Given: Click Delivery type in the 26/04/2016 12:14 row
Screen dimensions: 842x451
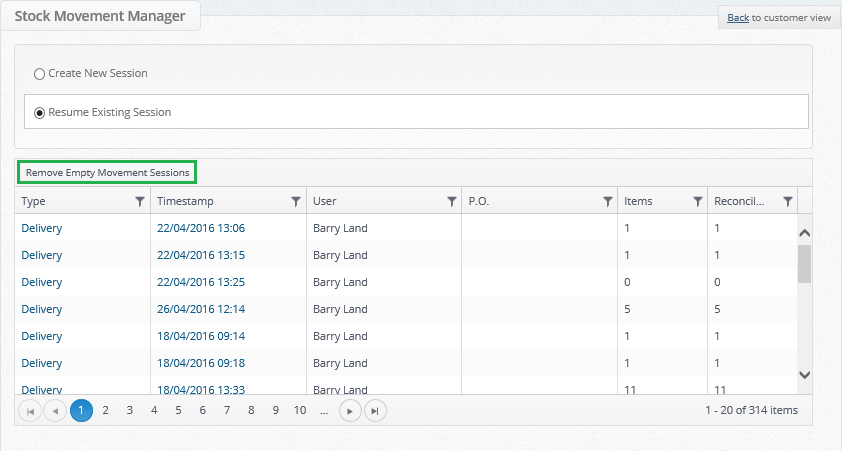Looking at the screenshot, I should click(42, 309).
